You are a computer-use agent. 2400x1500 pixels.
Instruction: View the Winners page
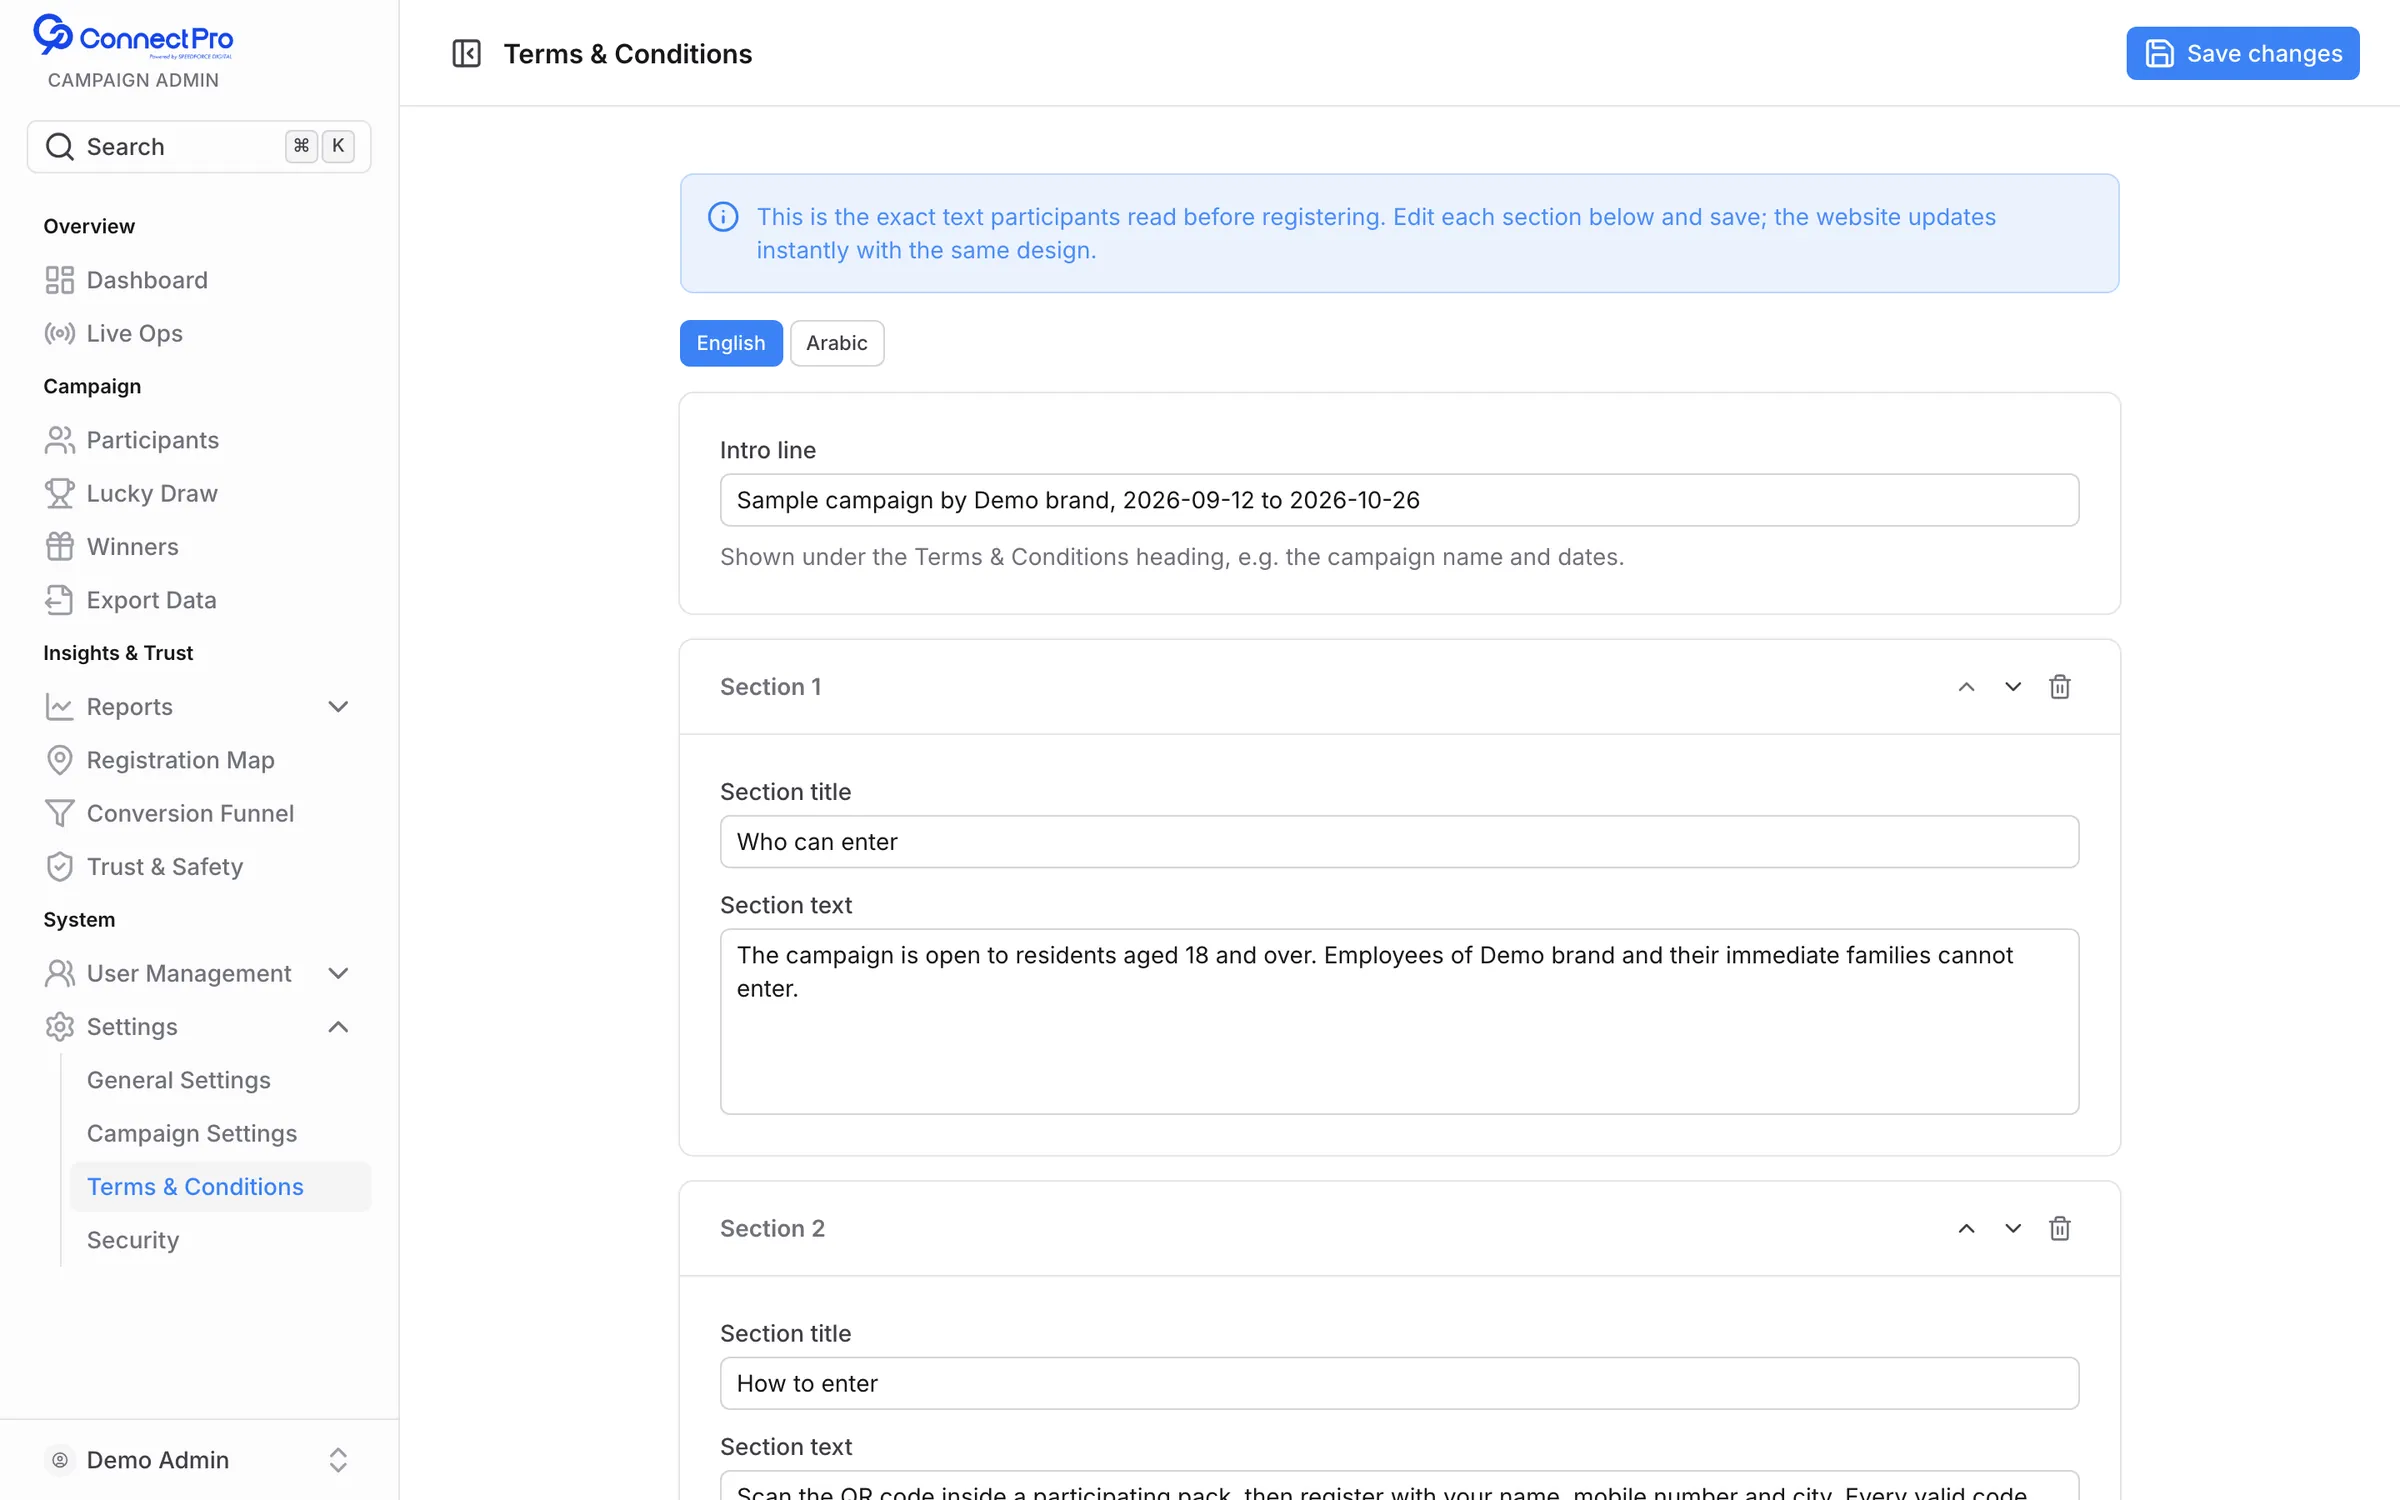click(x=199, y=547)
